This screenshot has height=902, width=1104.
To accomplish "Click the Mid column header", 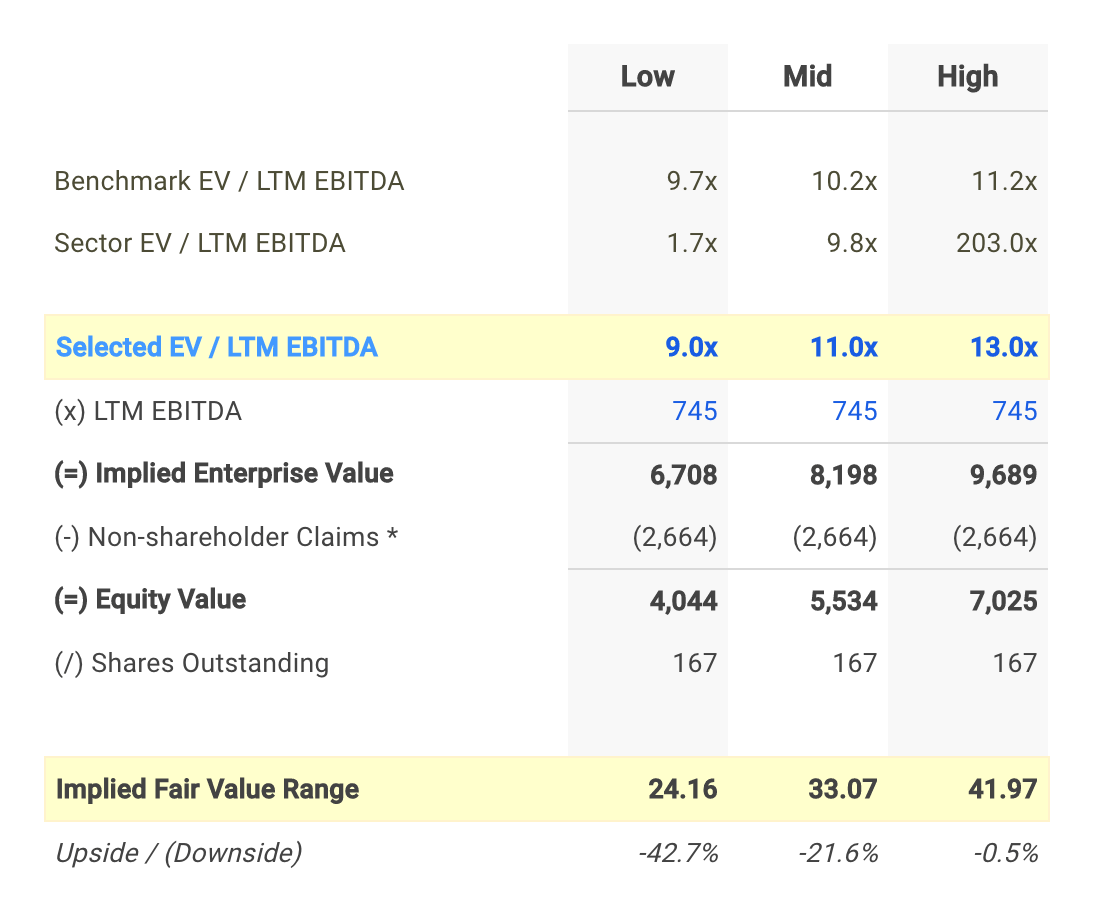I will [x=807, y=77].
